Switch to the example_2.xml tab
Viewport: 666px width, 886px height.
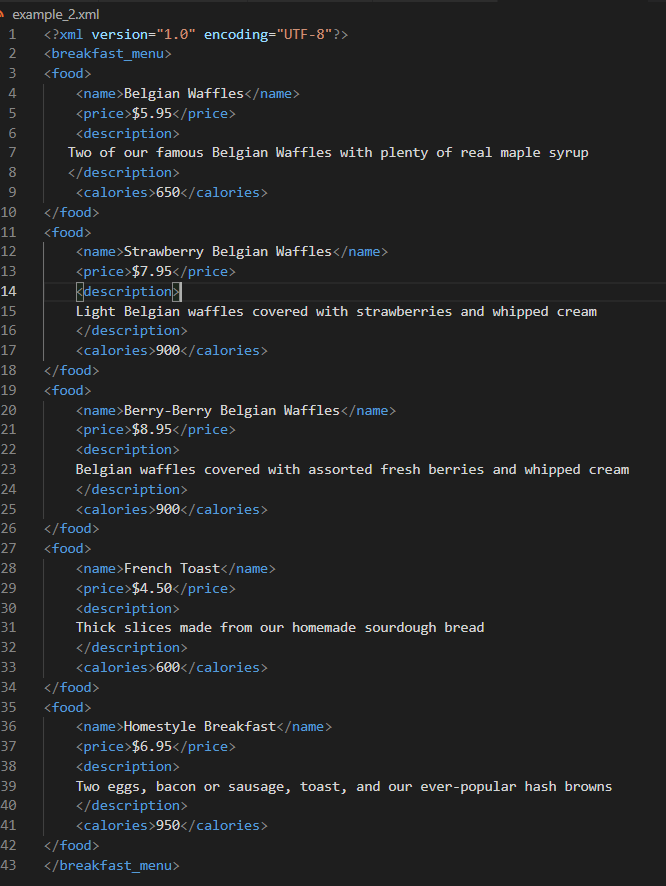coord(55,15)
